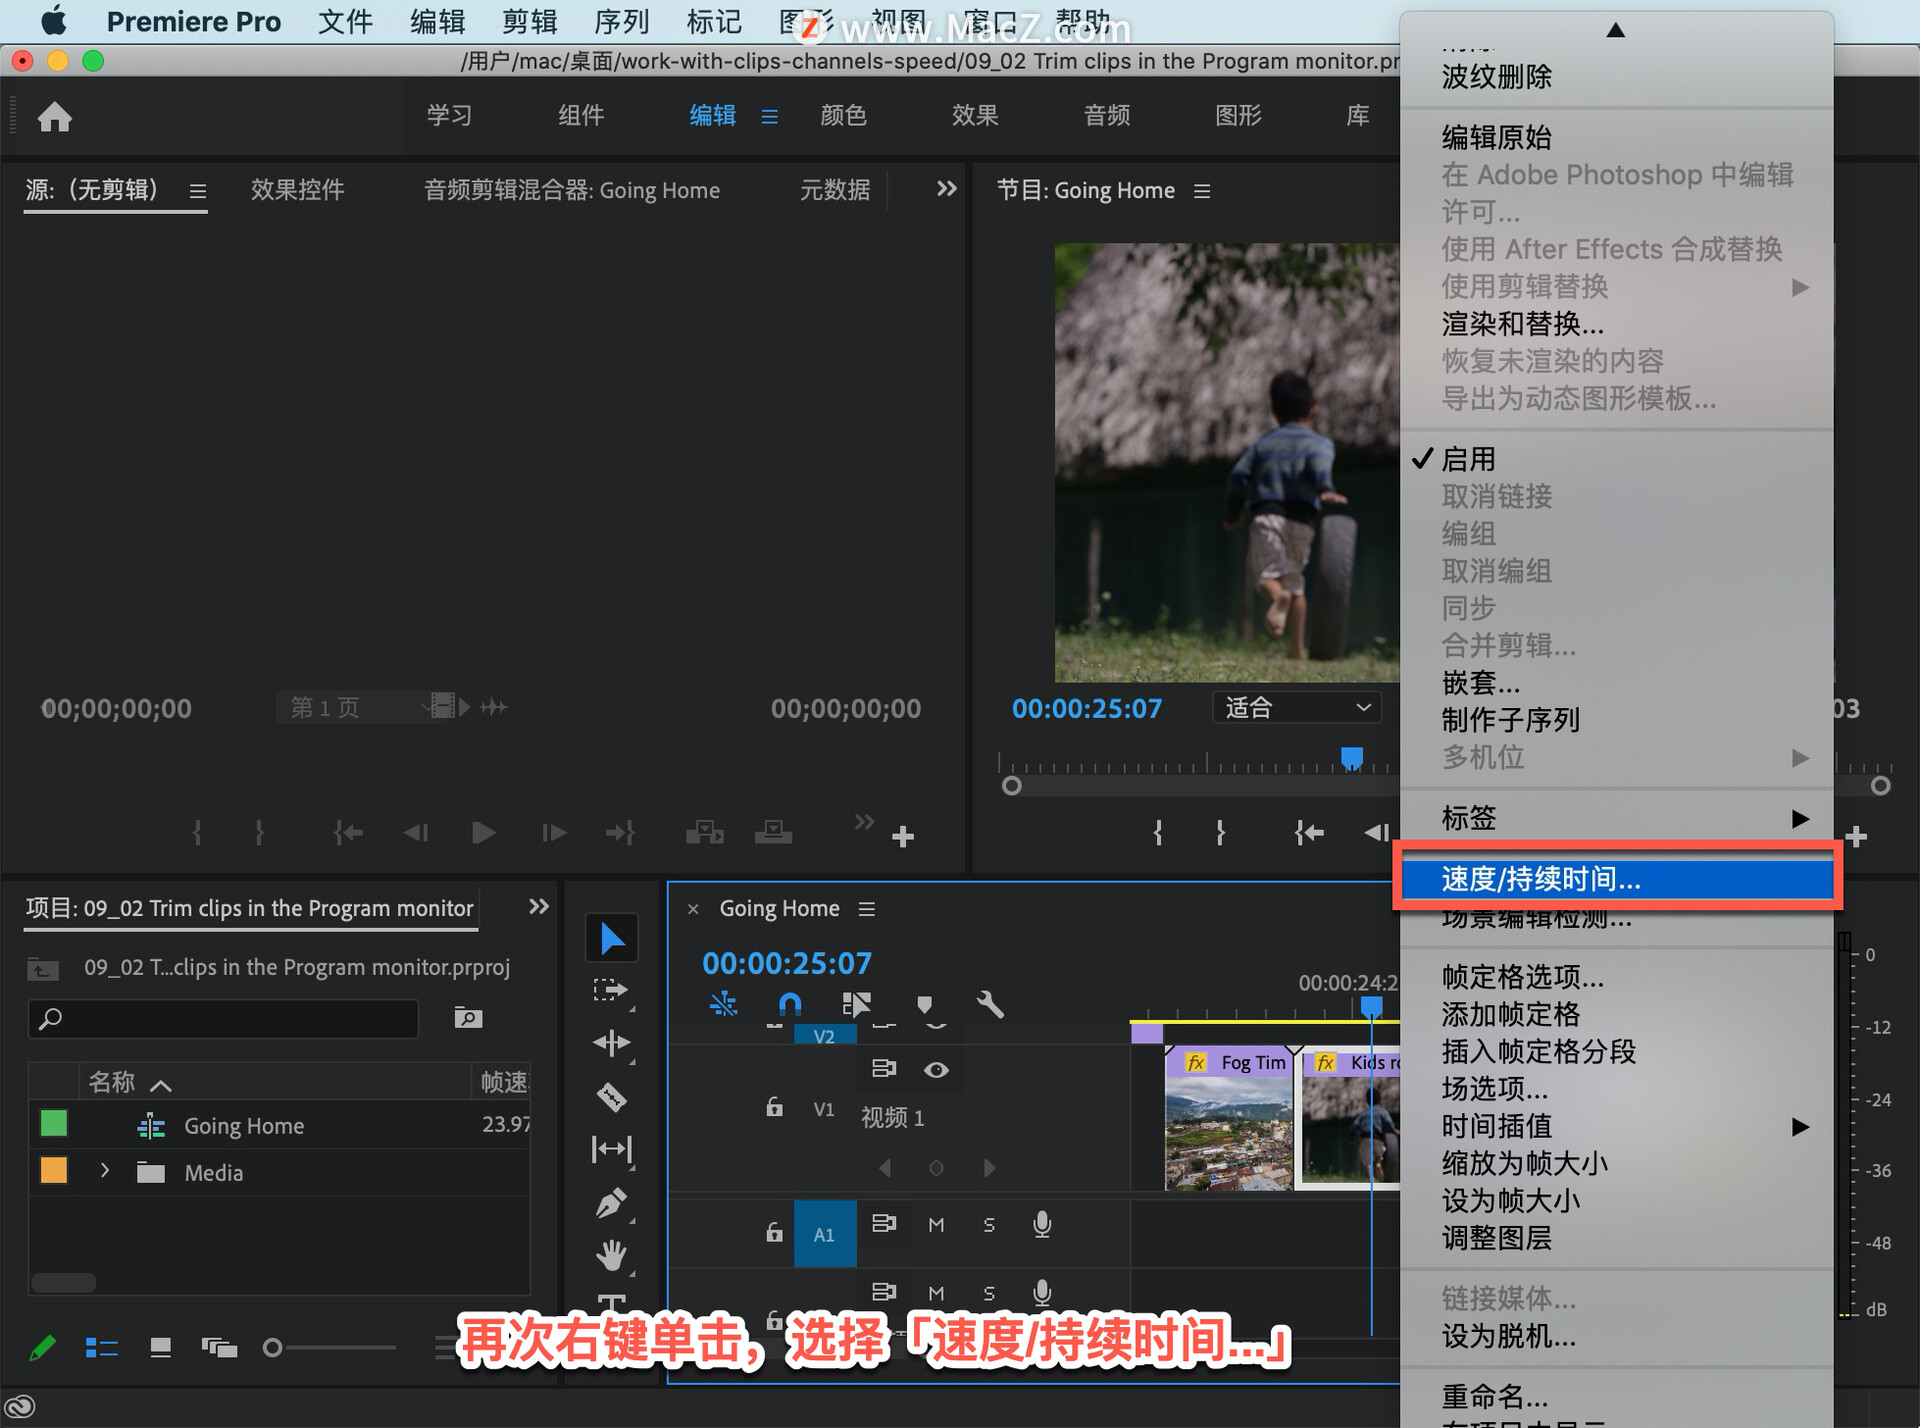Switch project panel to list view
The width and height of the screenshot is (1920, 1428).
pyautogui.click(x=101, y=1348)
